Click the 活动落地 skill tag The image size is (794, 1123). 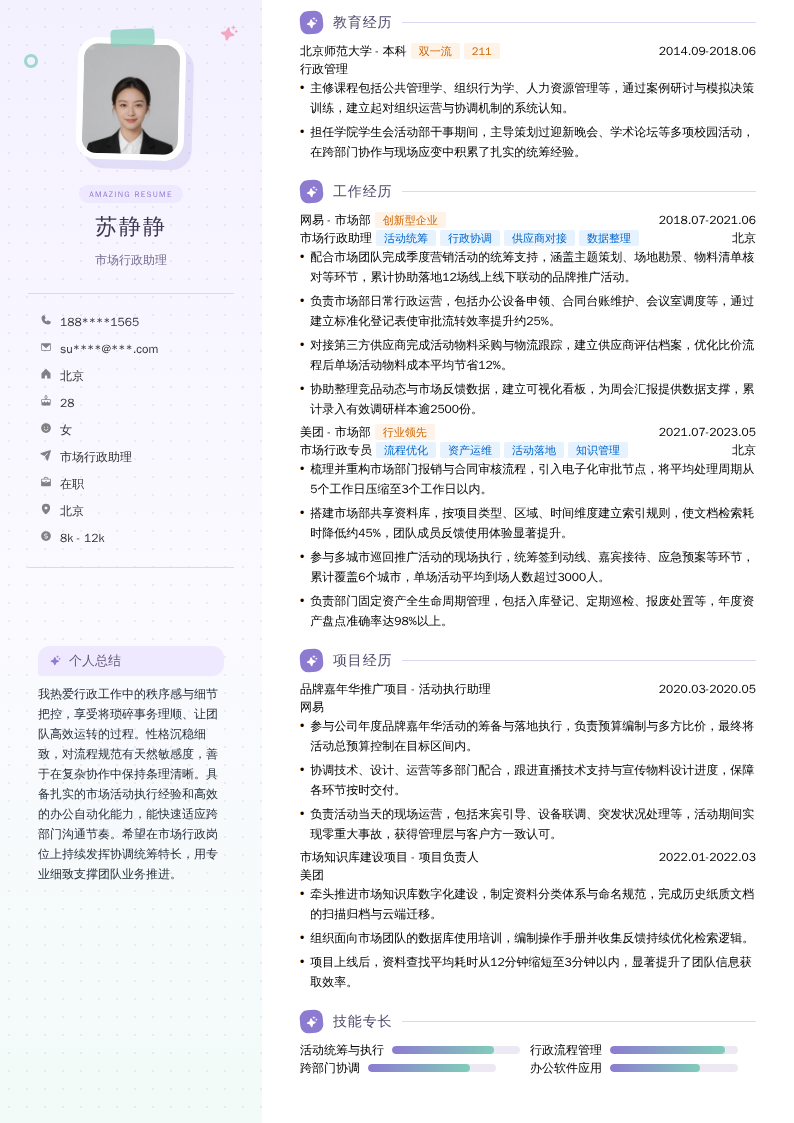(533, 450)
